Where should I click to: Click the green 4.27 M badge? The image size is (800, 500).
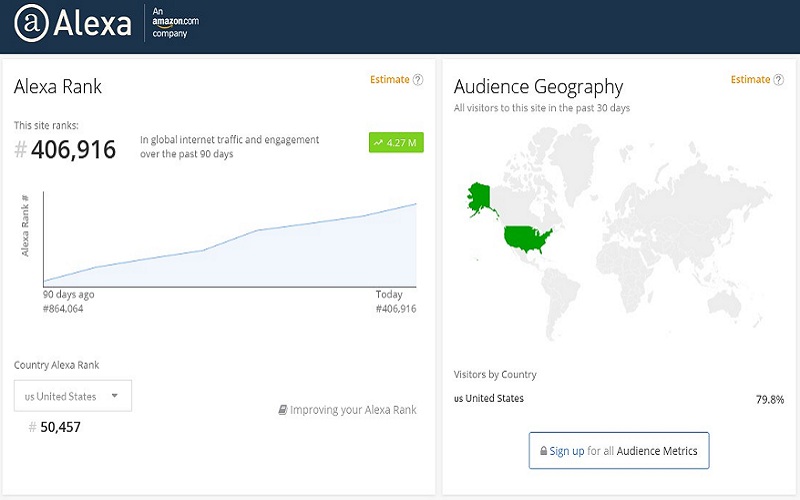click(397, 143)
